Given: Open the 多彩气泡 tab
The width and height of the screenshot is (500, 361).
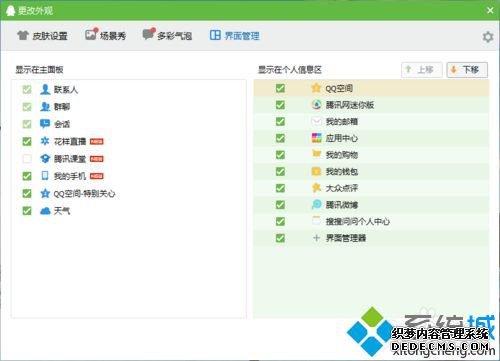Looking at the screenshot, I should pos(167,35).
